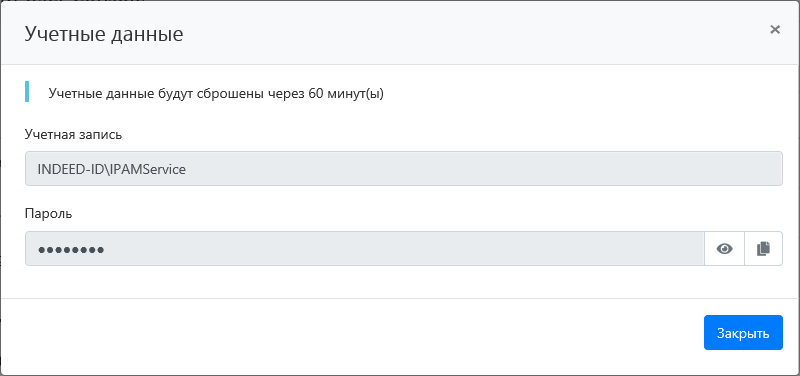The image size is (800, 376).
Task: Select the INDEED-ID\IPAMService text
Action: coord(112,169)
